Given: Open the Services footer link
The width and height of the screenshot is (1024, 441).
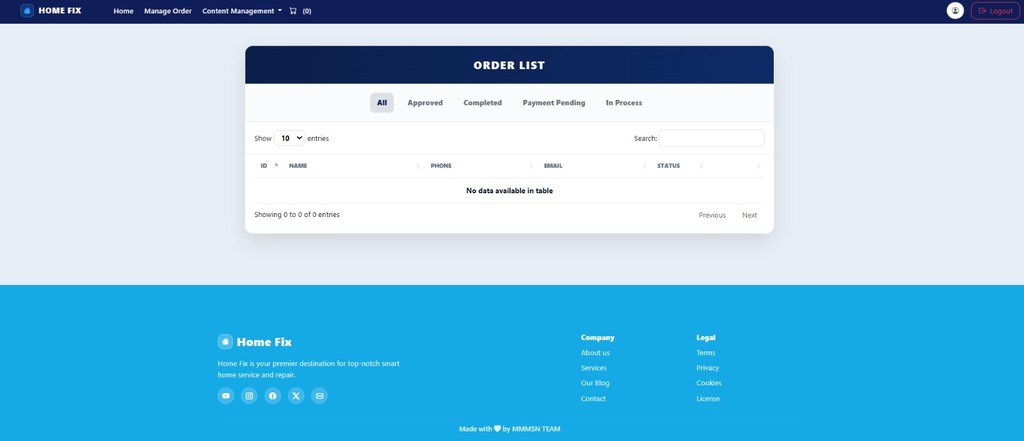Looking at the screenshot, I should point(594,368).
